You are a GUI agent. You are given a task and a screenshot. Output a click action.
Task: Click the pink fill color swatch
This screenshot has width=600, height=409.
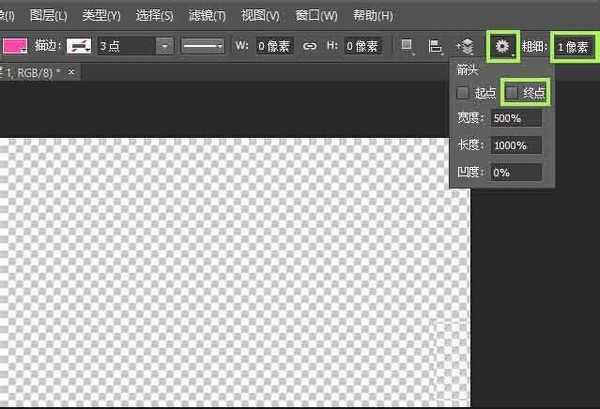(14, 46)
